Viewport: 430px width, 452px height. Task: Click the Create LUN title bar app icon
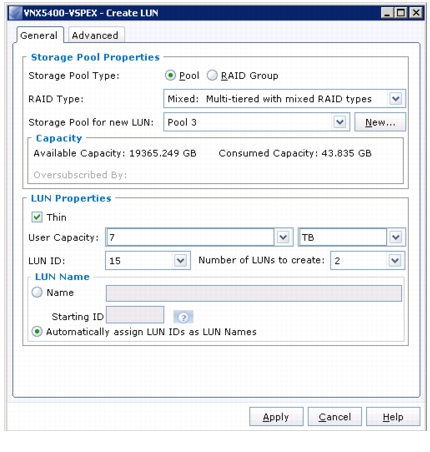pos(15,13)
